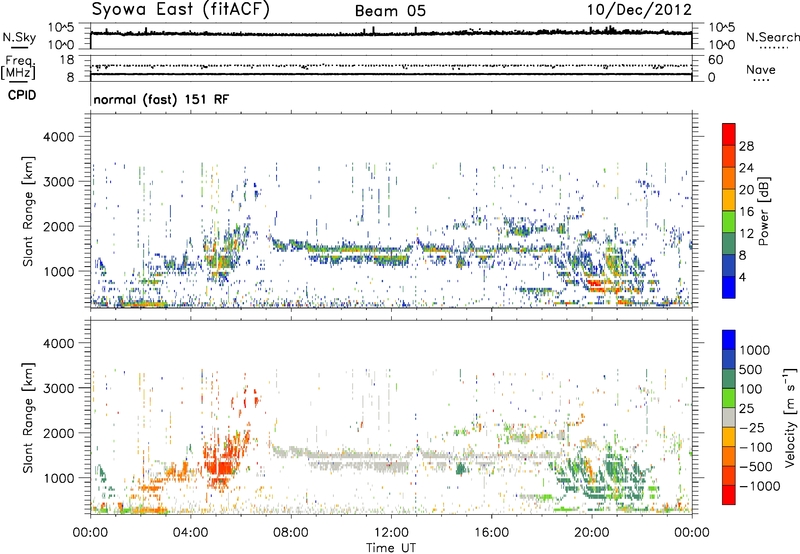Click the 'Slant Range [km]' label of Velocity panel

click(x=28, y=418)
